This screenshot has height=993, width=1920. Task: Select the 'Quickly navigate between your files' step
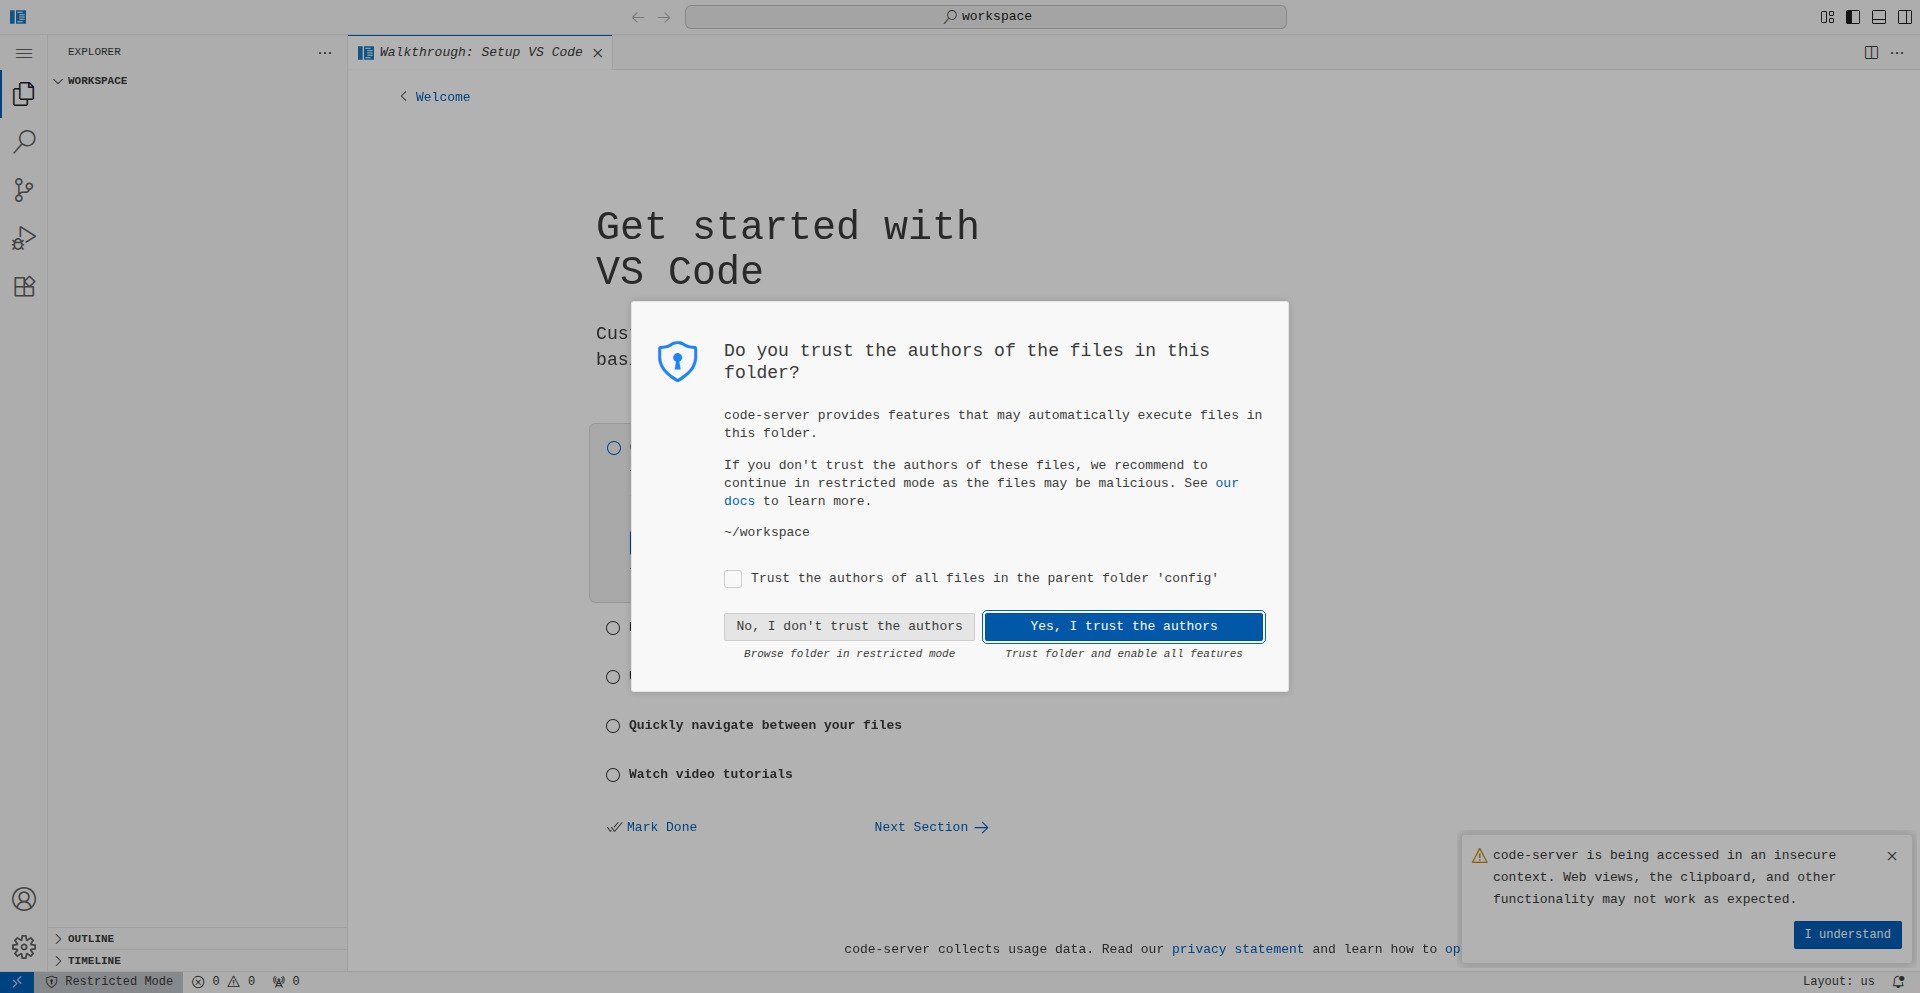764,725
